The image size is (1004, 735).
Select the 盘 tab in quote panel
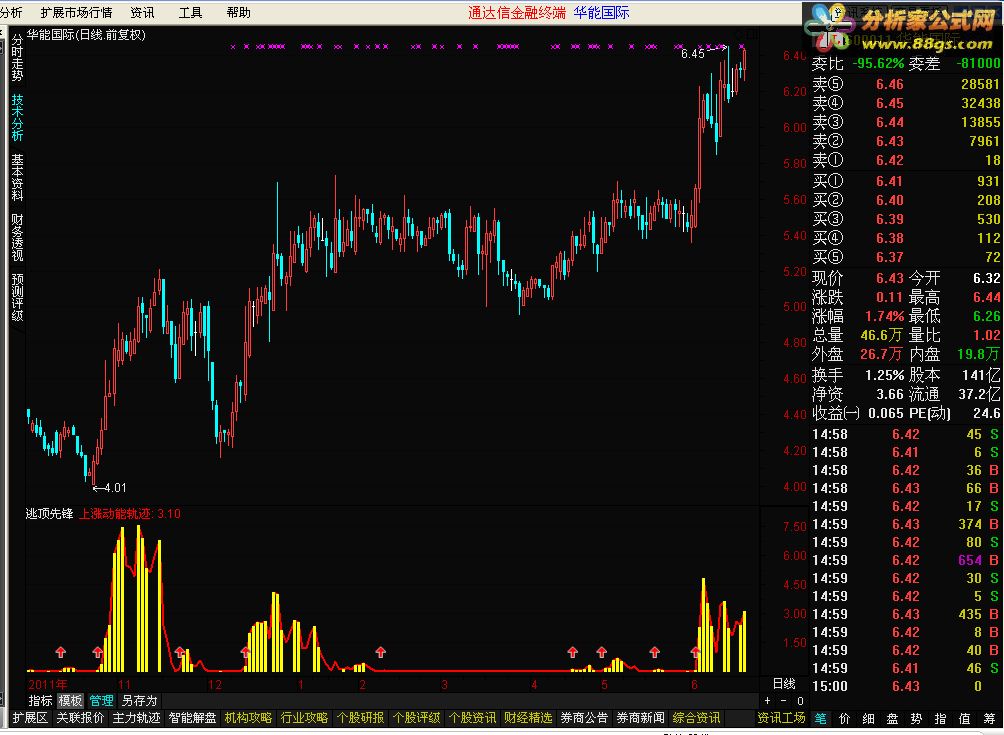tap(893, 718)
